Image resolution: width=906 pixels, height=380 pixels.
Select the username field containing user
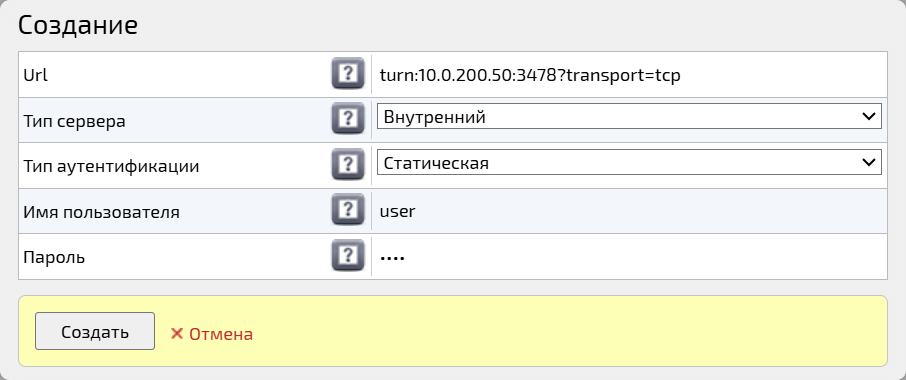(x=629, y=211)
